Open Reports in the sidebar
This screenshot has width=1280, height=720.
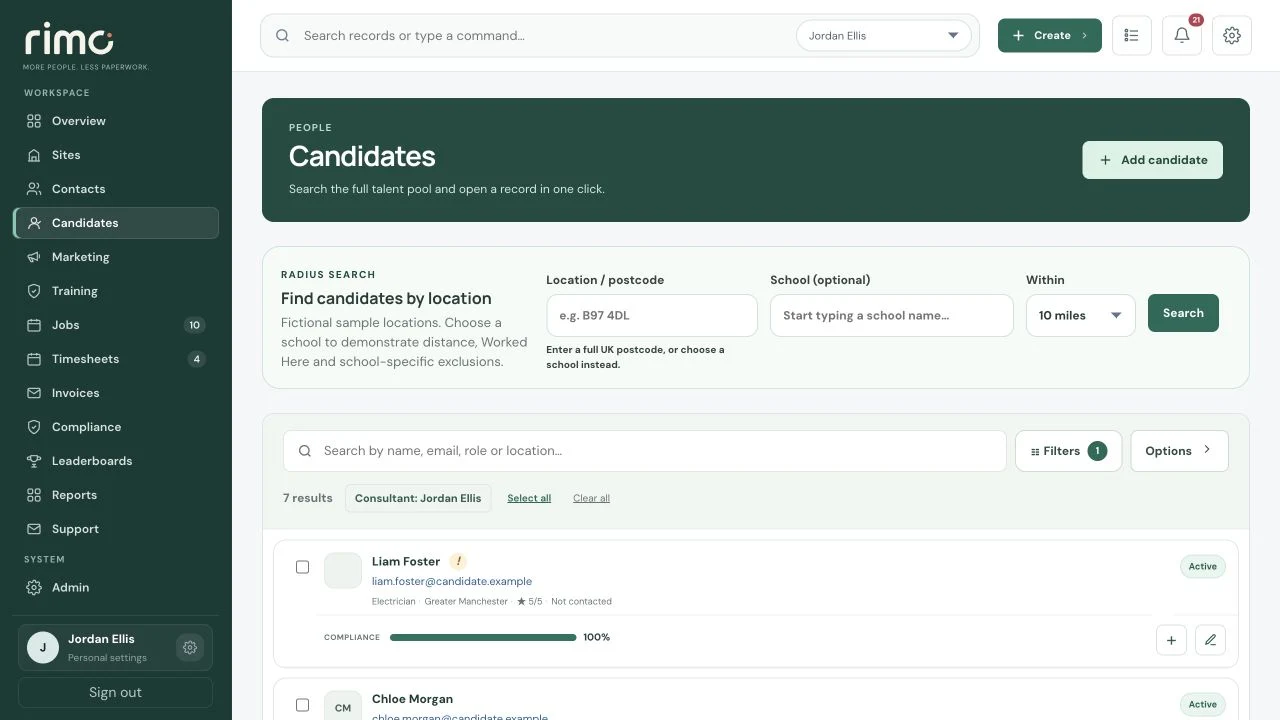tap(116, 495)
